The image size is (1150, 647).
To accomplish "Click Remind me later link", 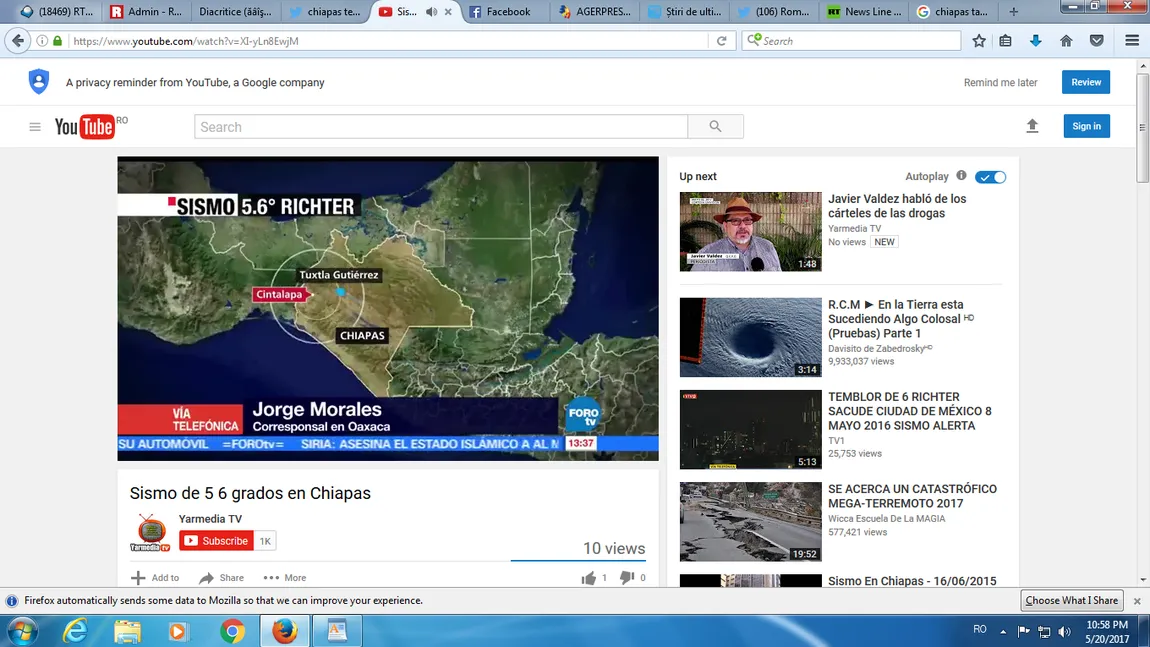I will click(1000, 82).
